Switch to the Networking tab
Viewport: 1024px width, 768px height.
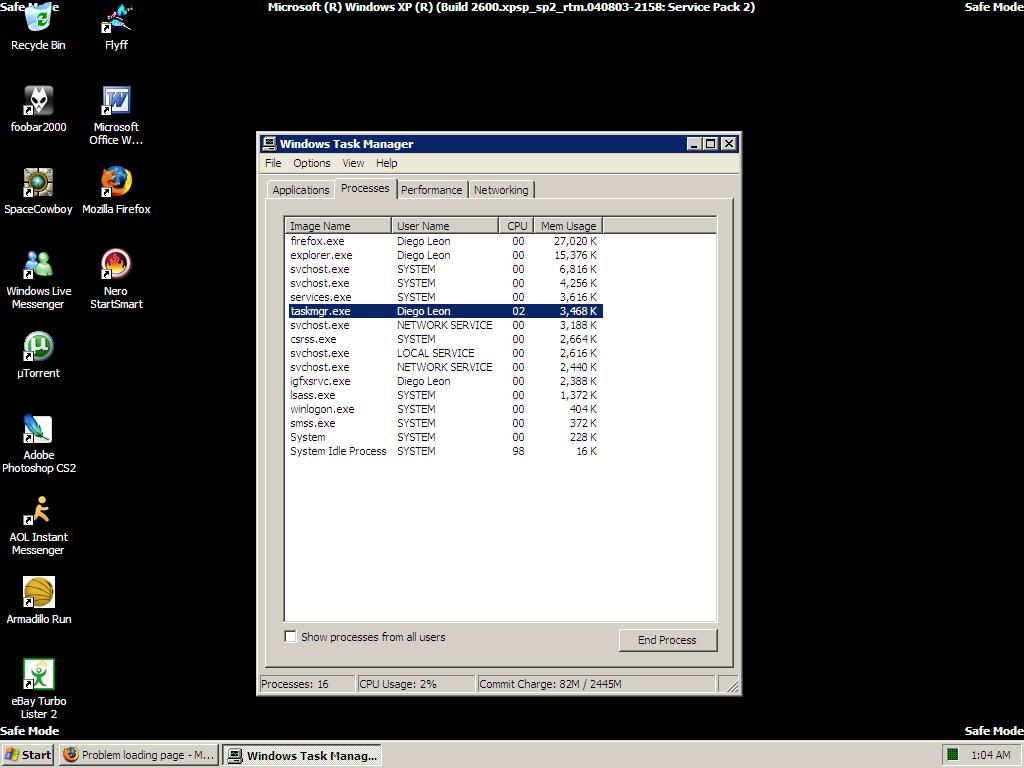(x=501, y=190)
